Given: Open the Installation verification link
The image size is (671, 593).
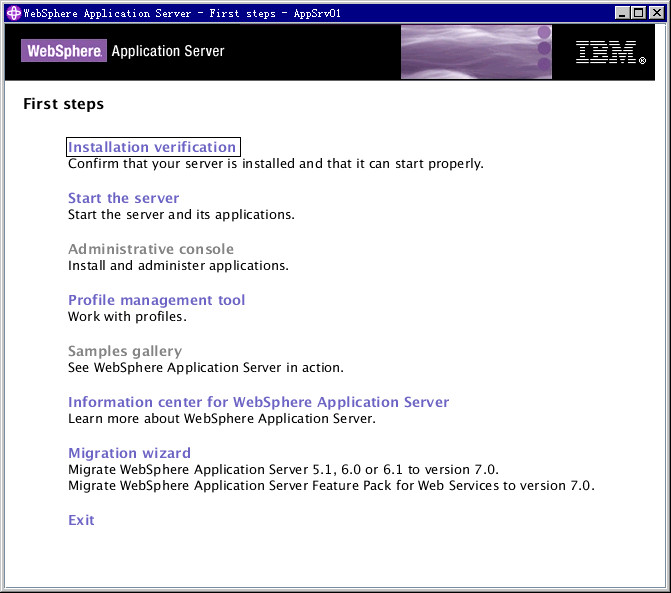Looking at the screenshot, I should pyautogui.click(x=152, y=147).
